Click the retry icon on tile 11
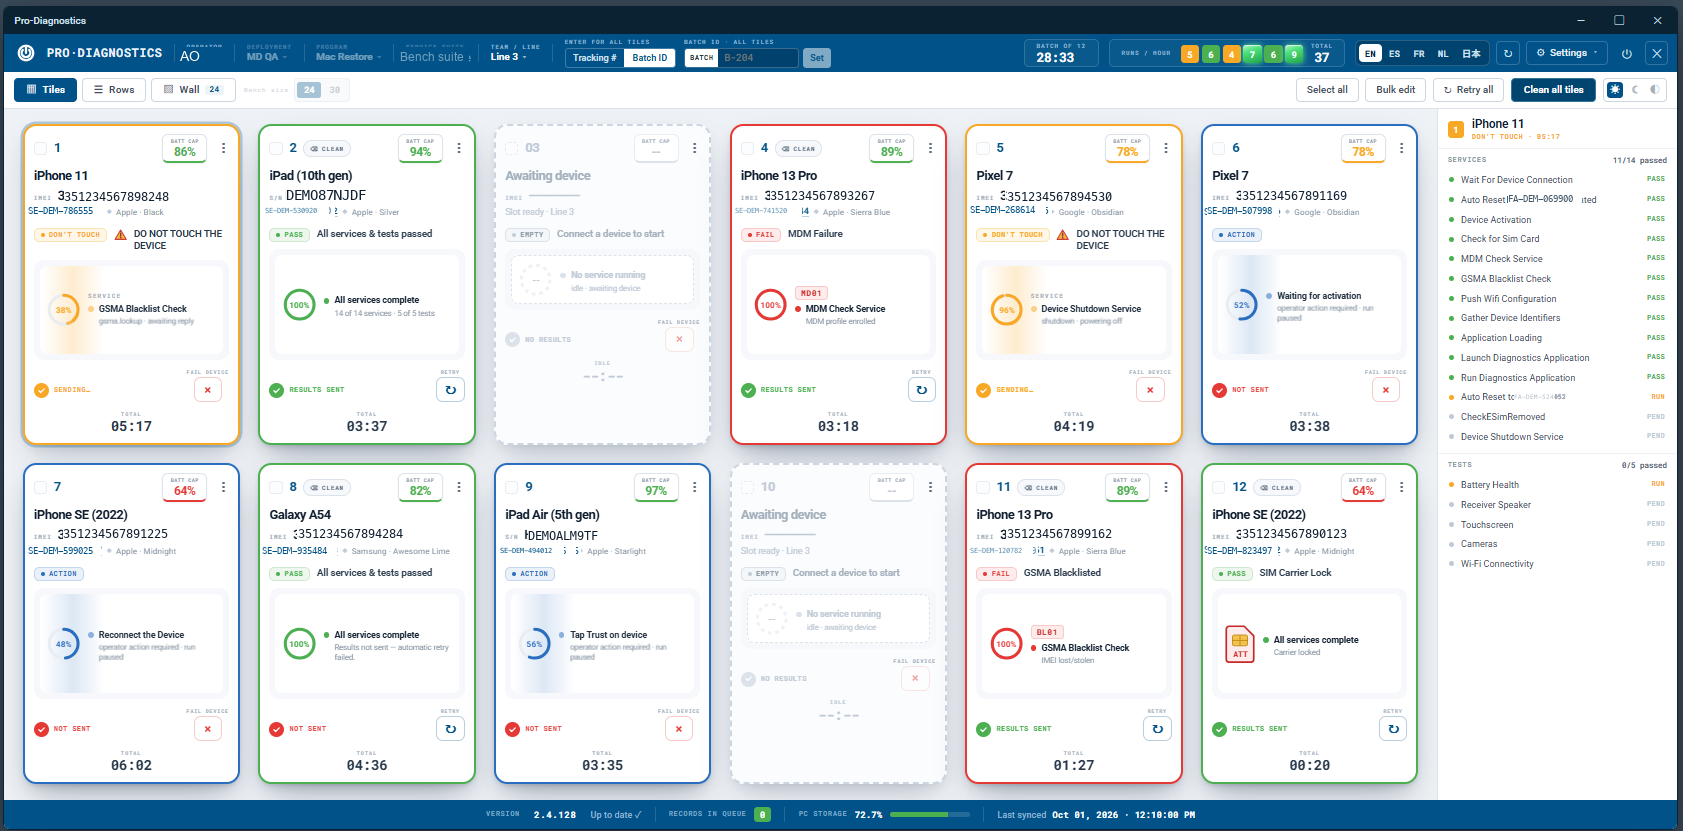 (1157, 729)
